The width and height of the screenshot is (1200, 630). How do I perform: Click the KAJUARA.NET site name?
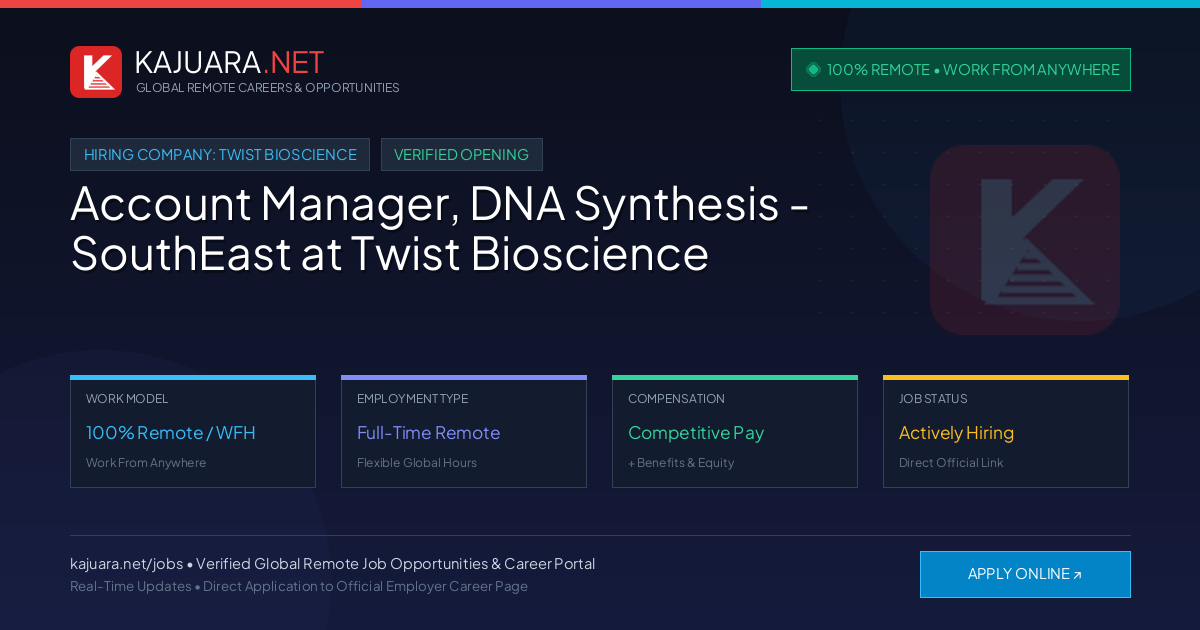(x=229, y=62)
